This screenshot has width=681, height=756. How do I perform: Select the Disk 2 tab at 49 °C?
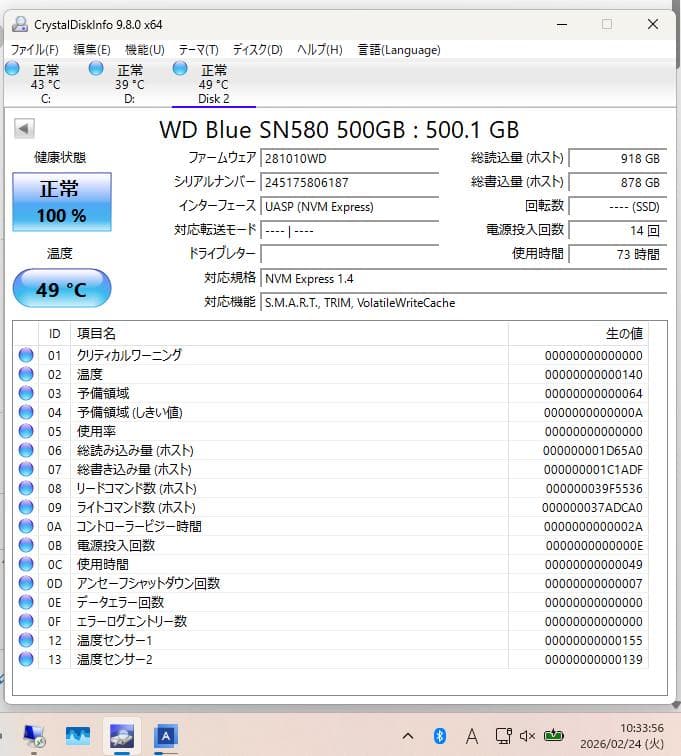tap(214, 84)
